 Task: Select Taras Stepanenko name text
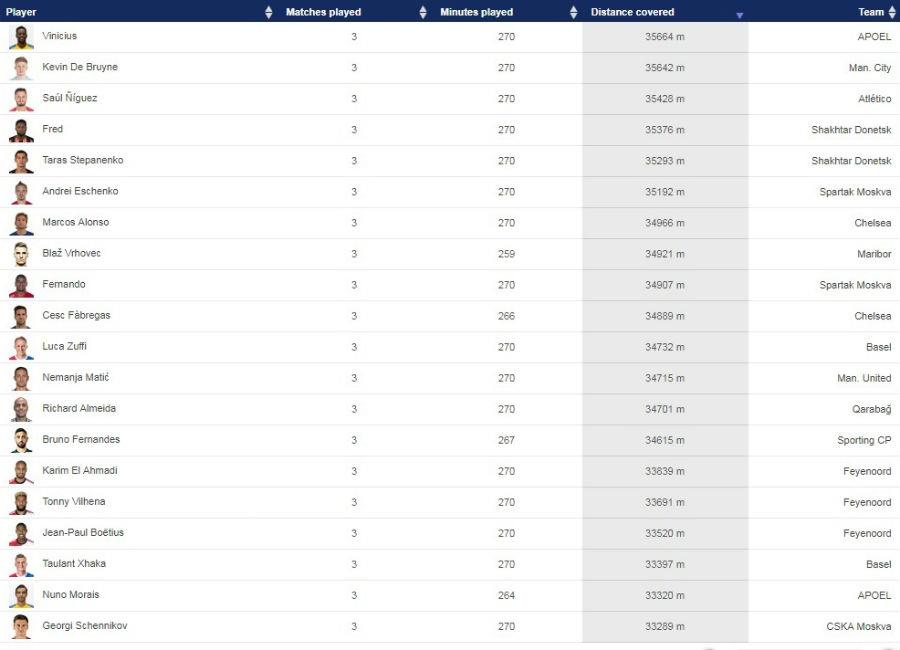(x=83, y=160)
